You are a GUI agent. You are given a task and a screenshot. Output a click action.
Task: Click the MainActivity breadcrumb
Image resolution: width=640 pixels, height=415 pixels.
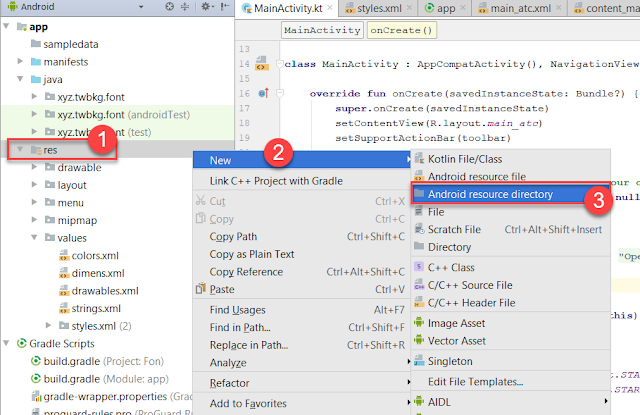pyautogui.click(x=322, y=30)
